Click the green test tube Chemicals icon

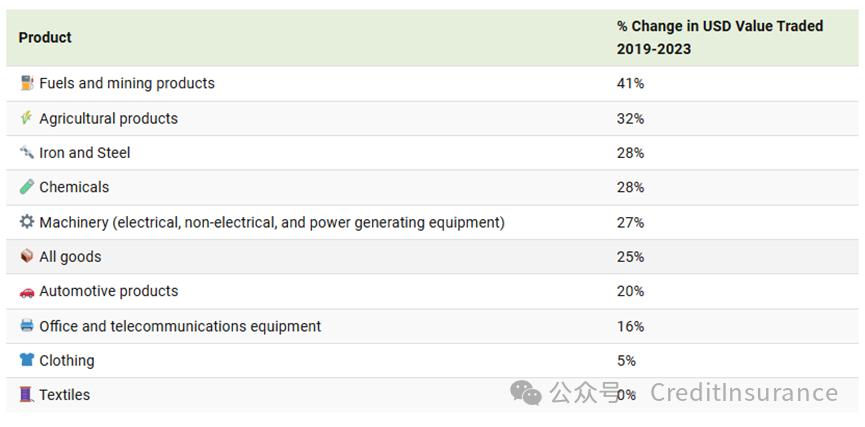(26, 186)
